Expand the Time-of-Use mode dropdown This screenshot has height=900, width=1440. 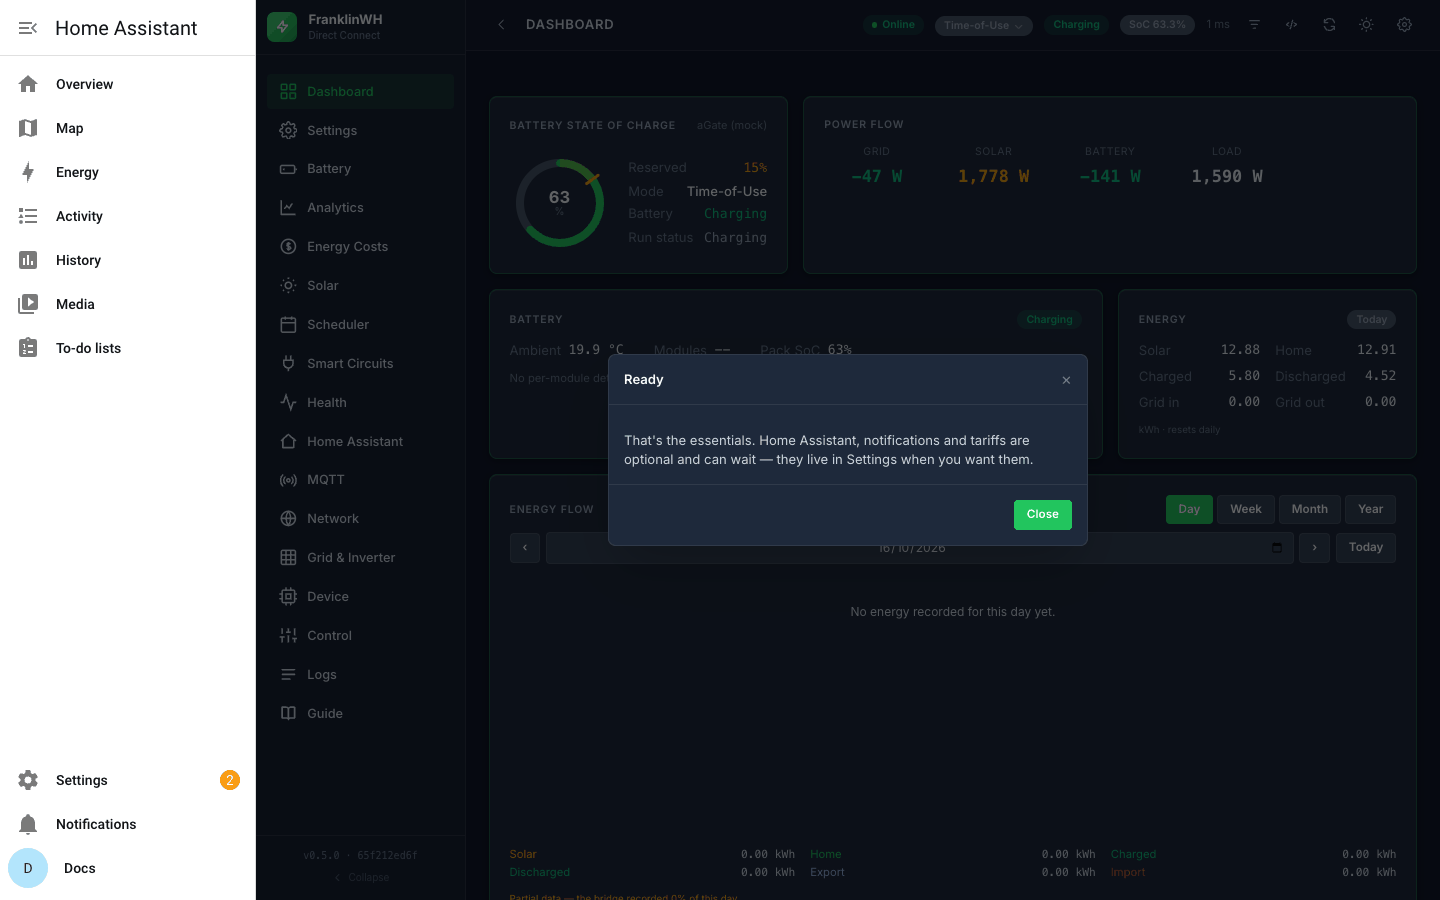point(983,25)
